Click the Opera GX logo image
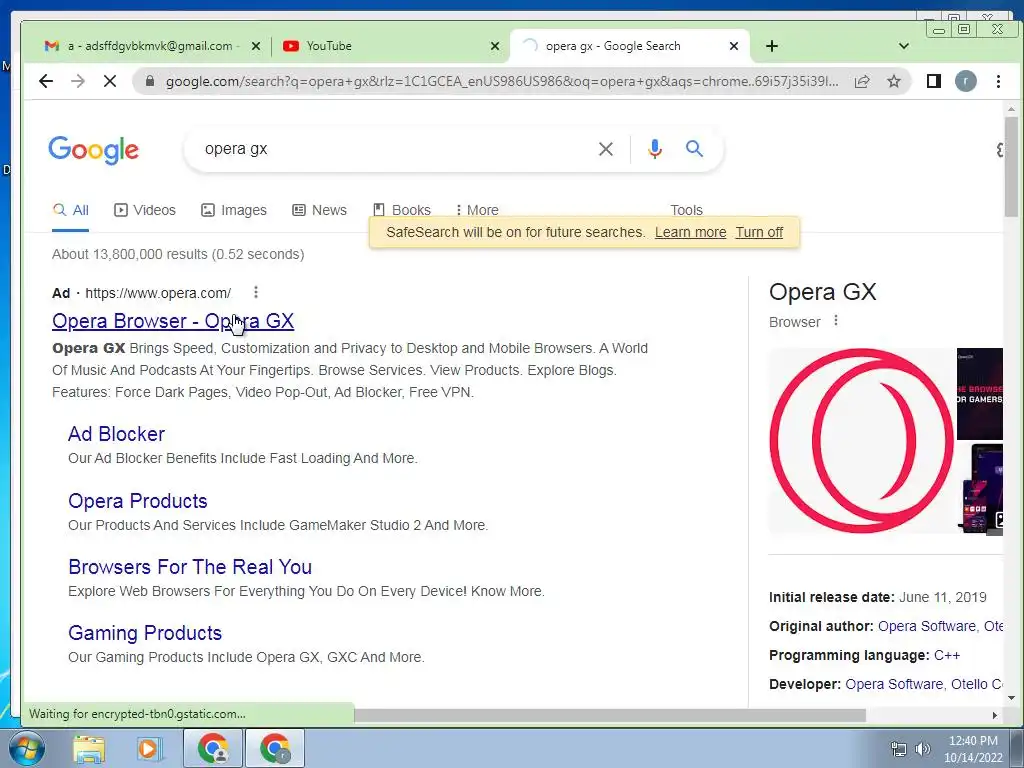Viewport: 1024px width, 768px height. [x=861, y=441]
